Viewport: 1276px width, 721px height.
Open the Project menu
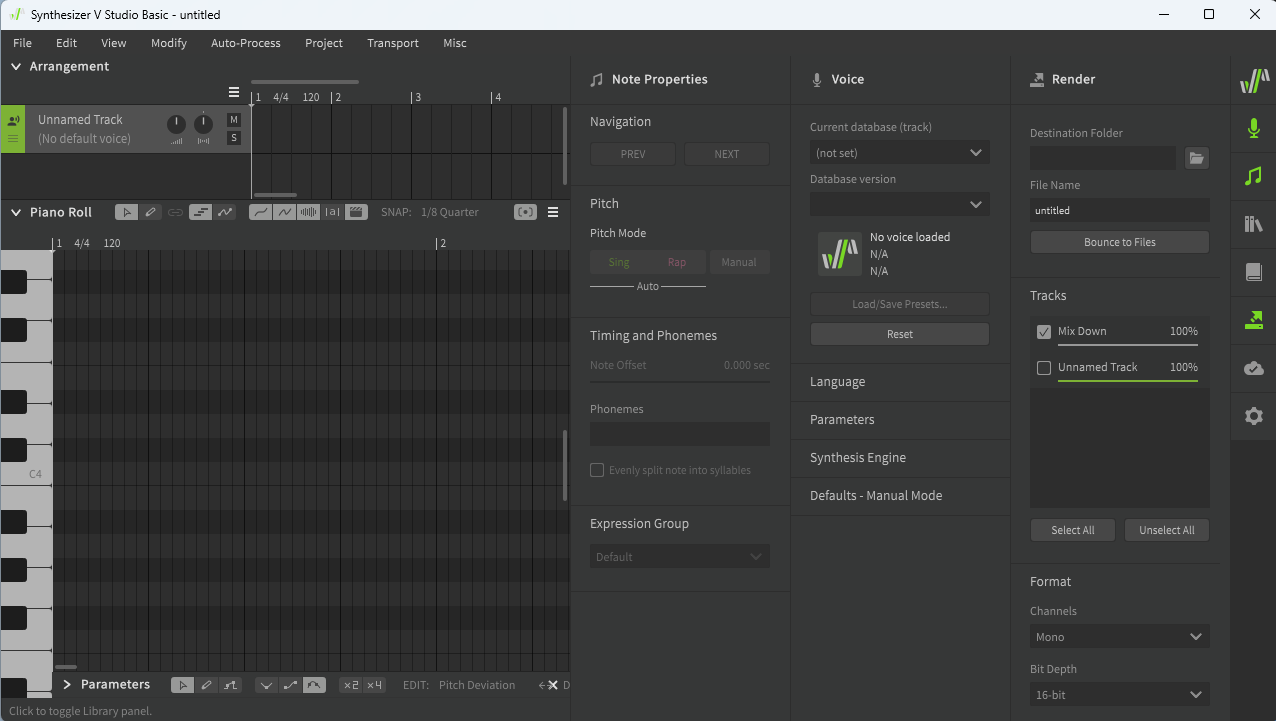324,43
